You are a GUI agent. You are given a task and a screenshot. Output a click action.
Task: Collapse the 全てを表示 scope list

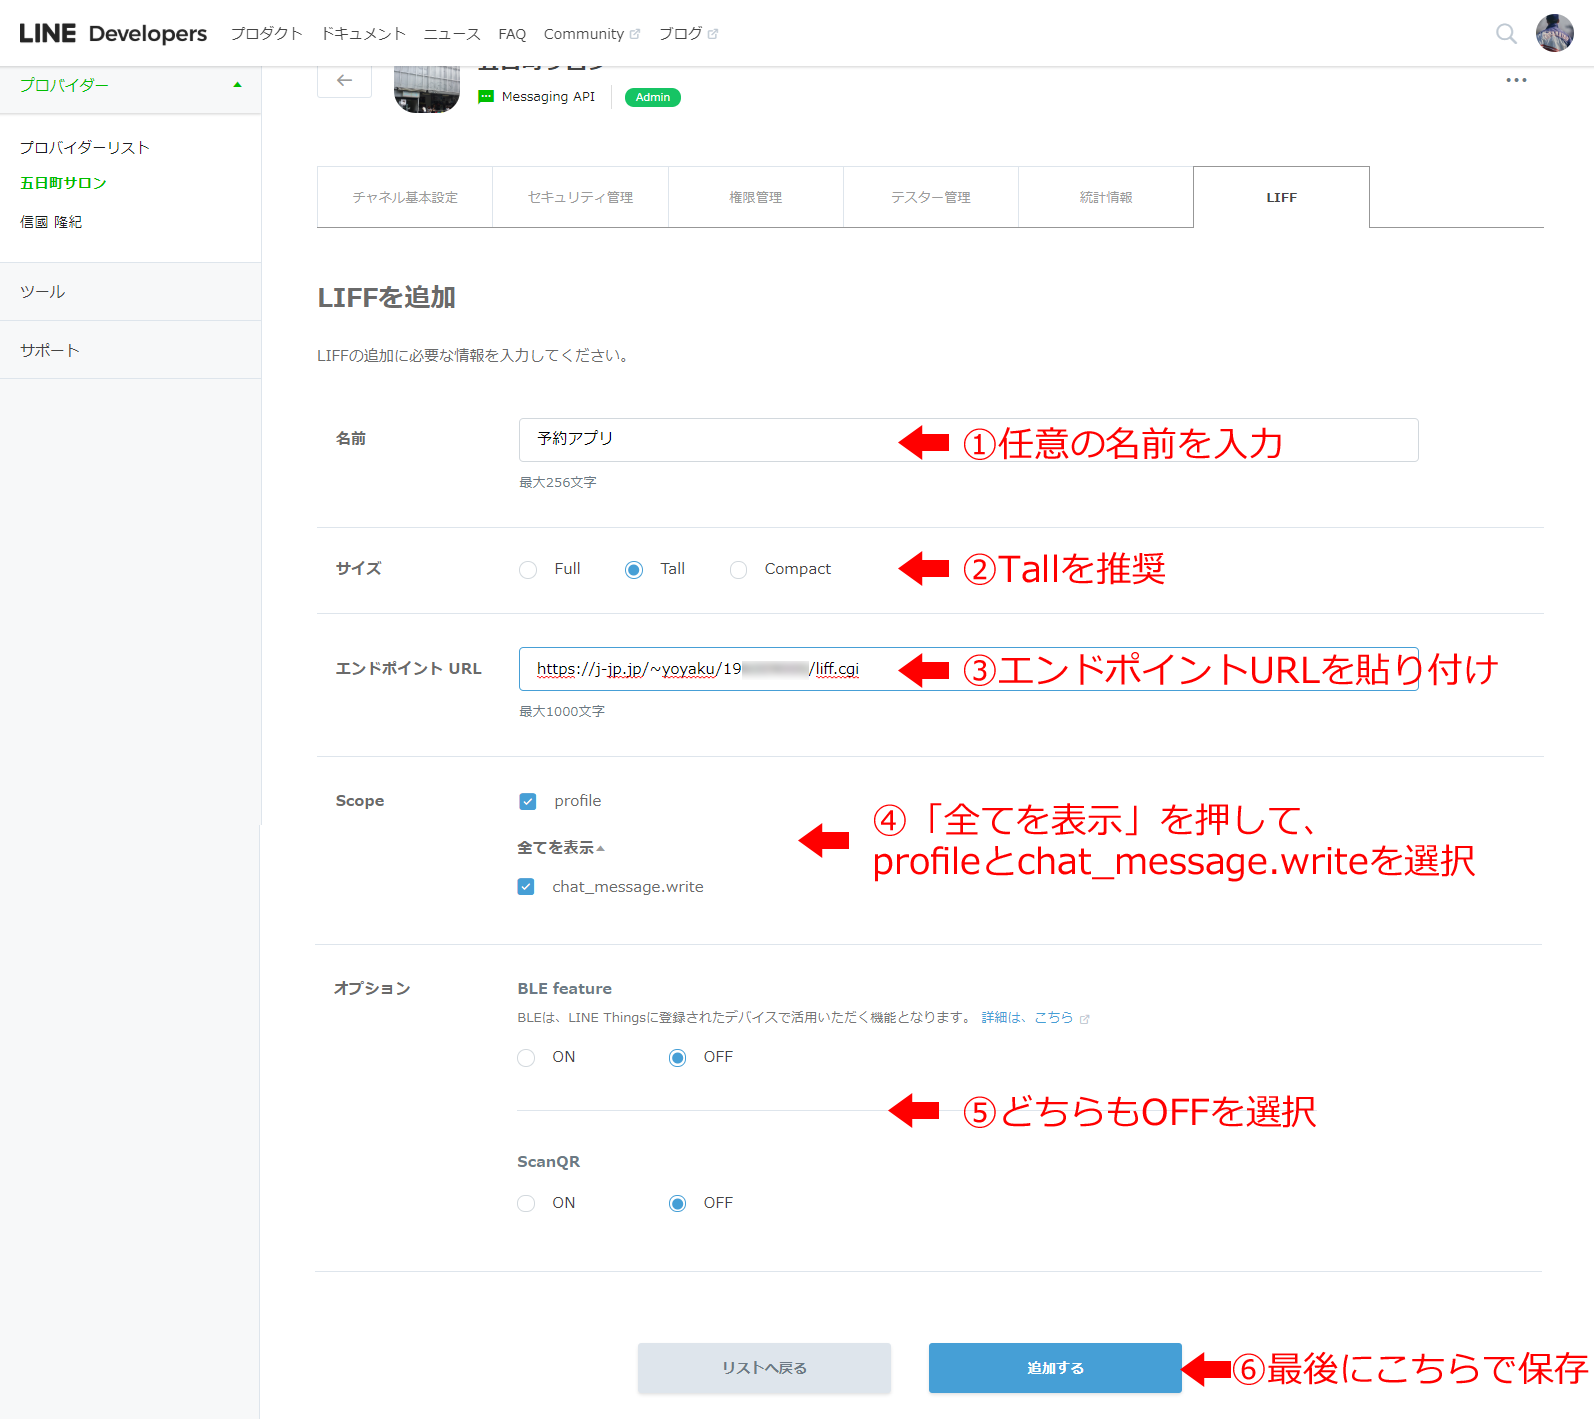(x=560, y=848)
